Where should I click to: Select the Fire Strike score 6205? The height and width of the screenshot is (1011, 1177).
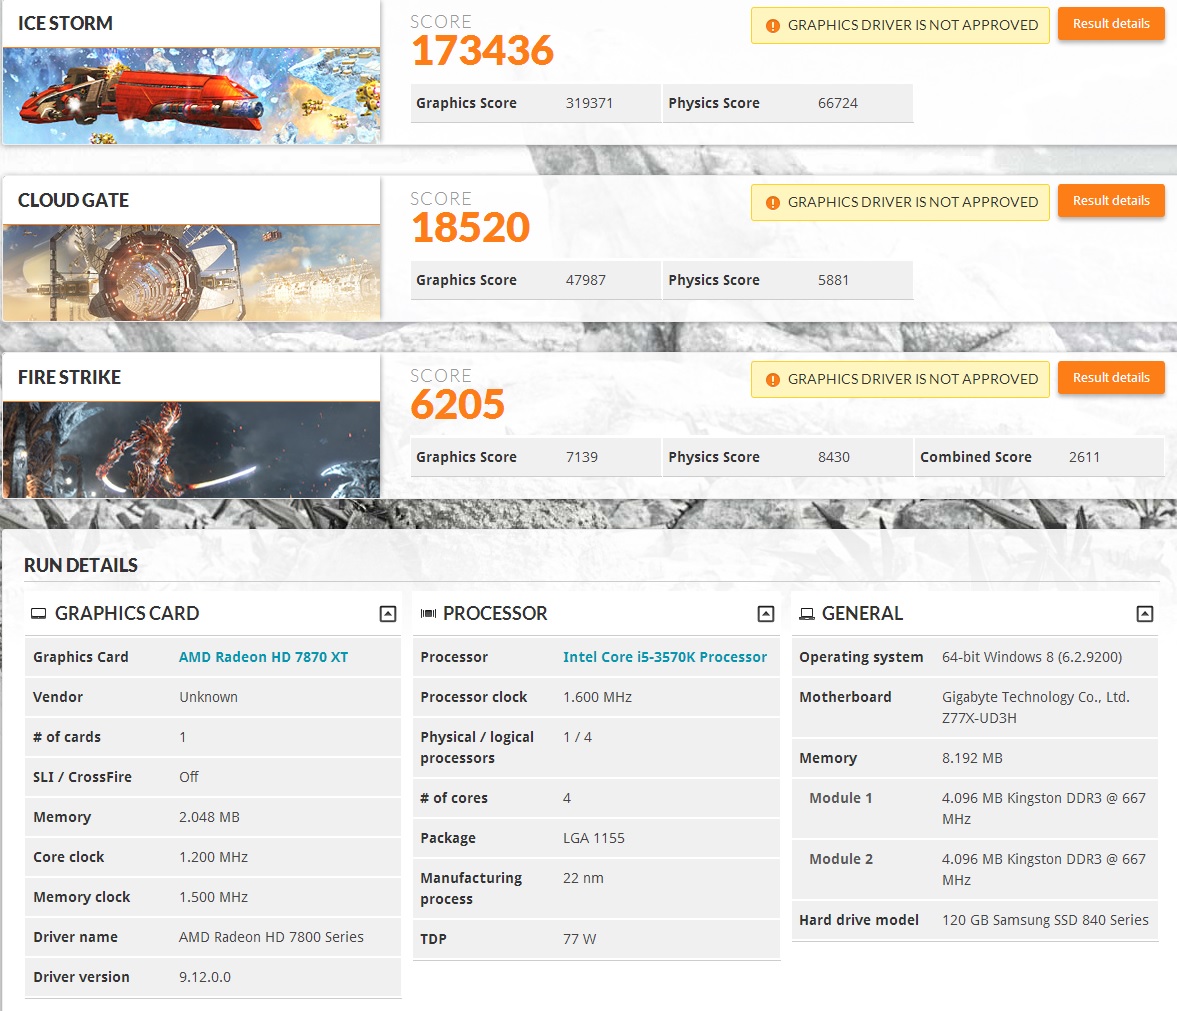(x=458, y=405)
